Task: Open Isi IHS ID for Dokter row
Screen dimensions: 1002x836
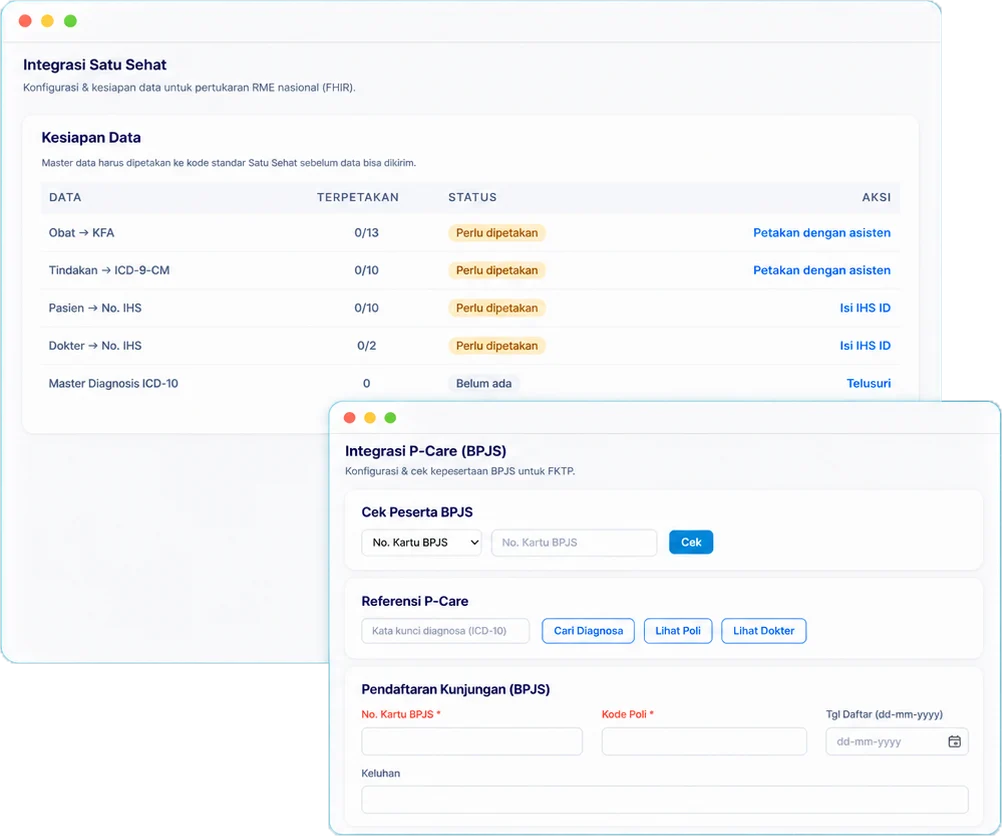Action: point(865,346)
